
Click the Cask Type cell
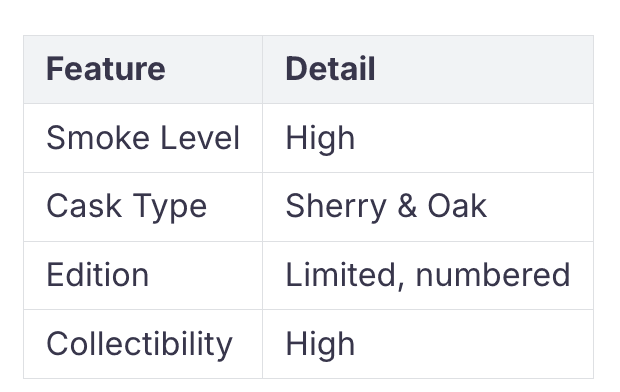point(143,207)
